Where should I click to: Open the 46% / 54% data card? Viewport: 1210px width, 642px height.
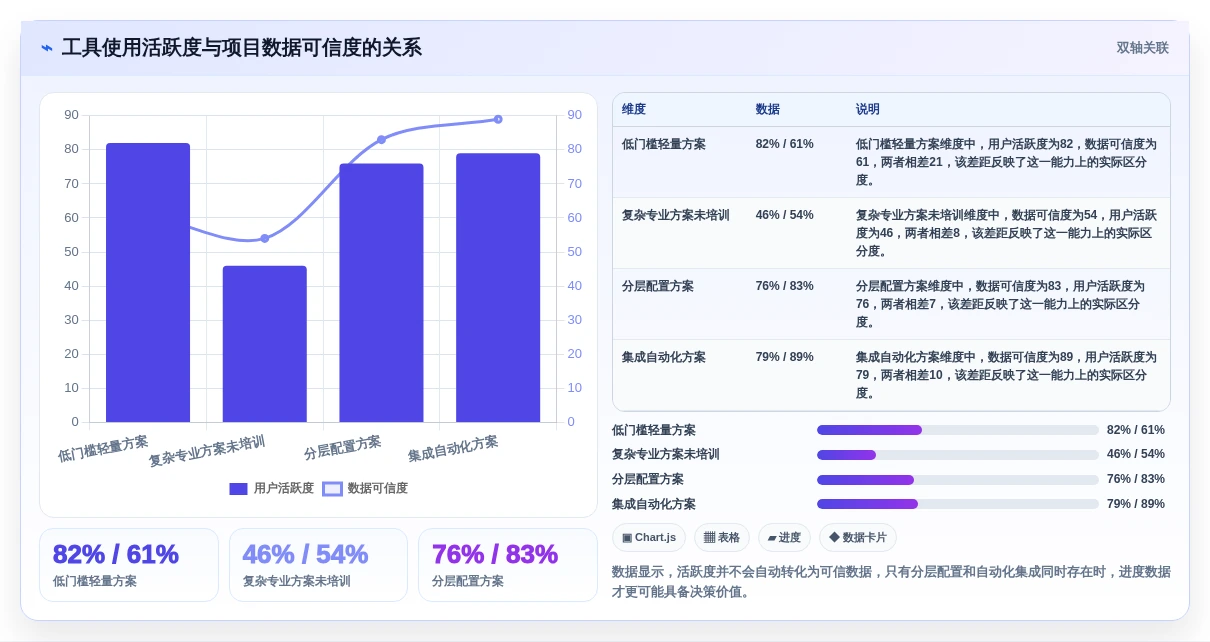[x=318, y=565]
